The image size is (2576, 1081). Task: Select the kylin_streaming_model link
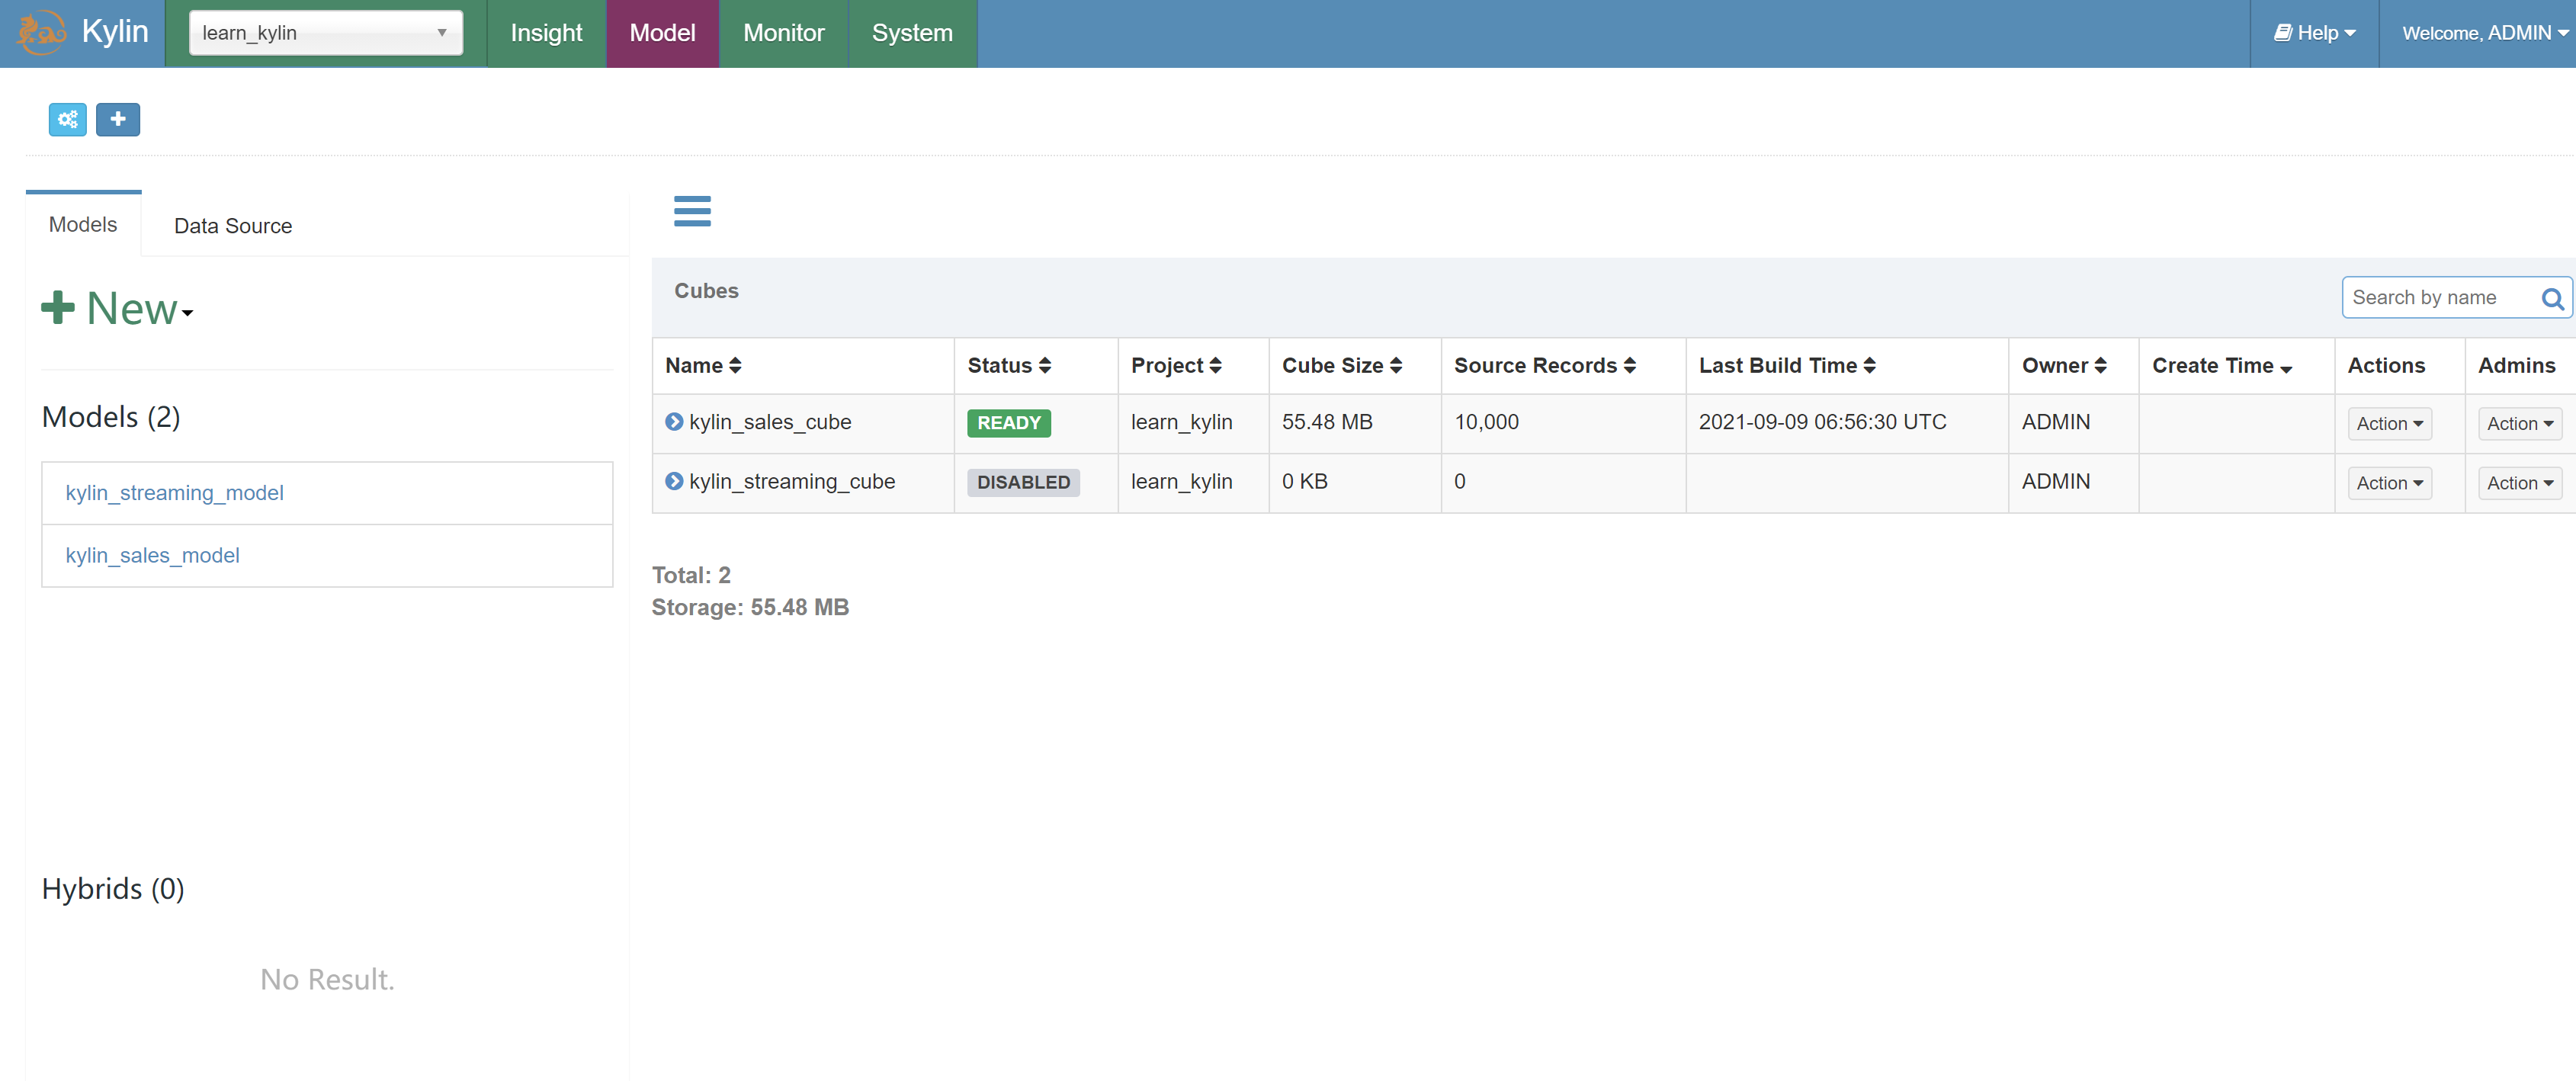pyautogui.click(x=174, y=492)
